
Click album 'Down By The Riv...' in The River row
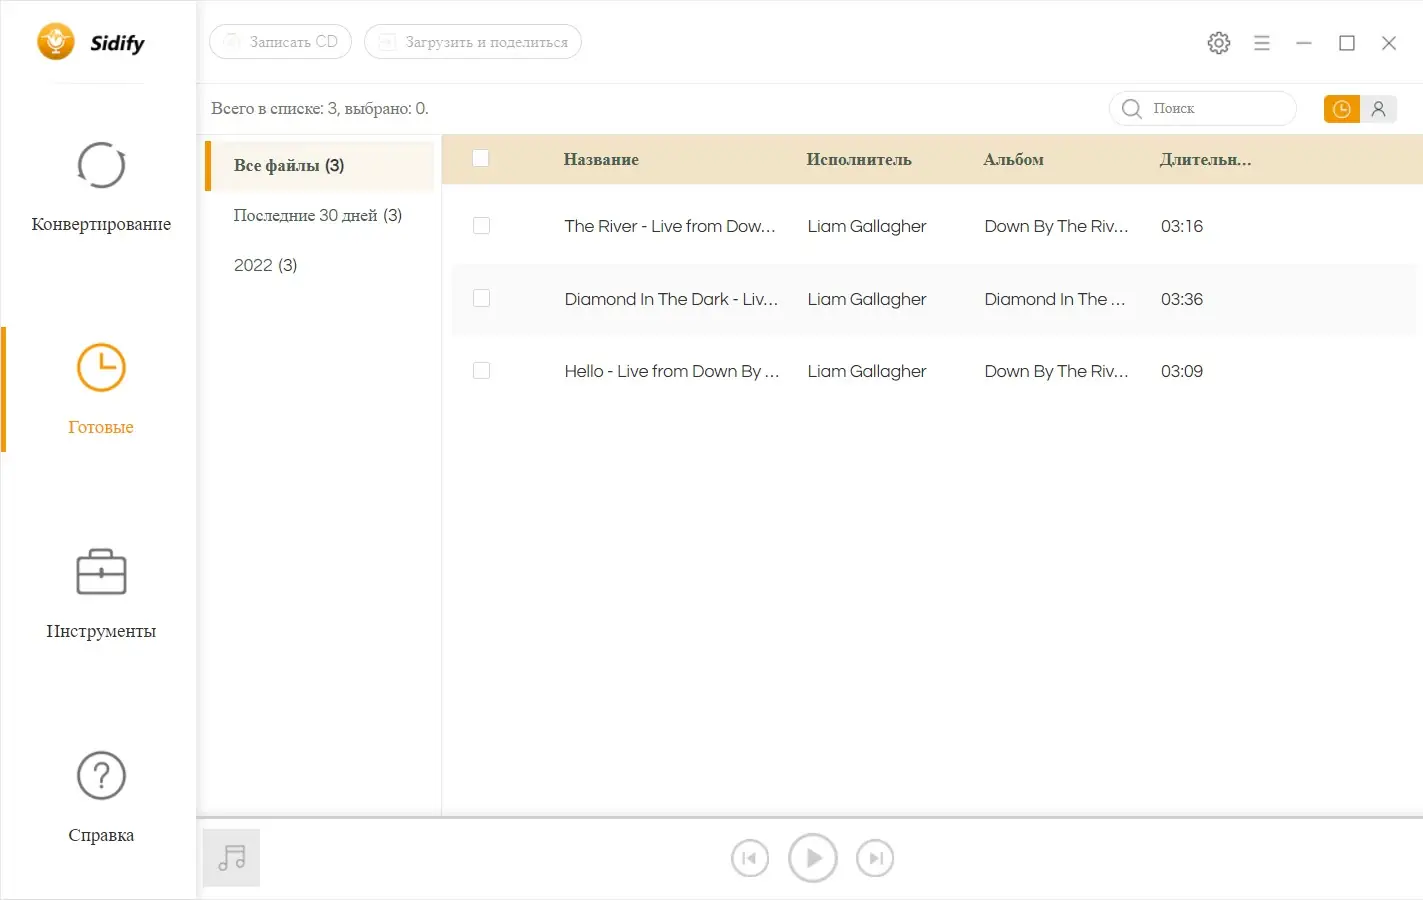(1056, 226)
